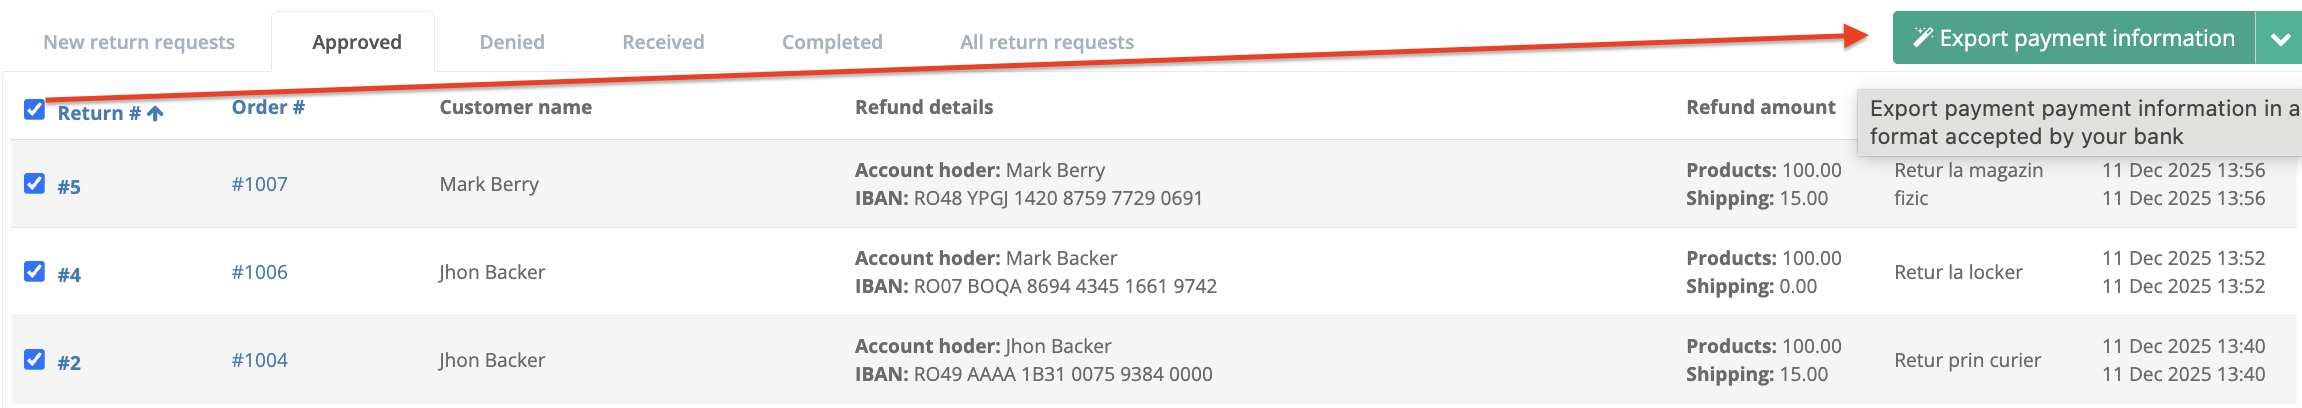Open the Denied tab
Screen dimensions: 2302x408
512,42
